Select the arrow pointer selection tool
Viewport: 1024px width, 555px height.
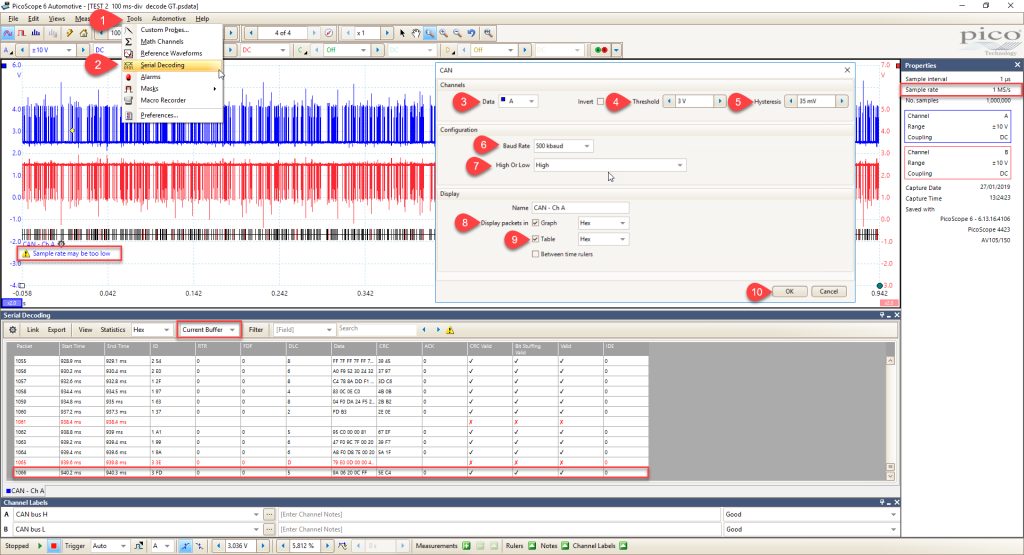click(402, 33)
